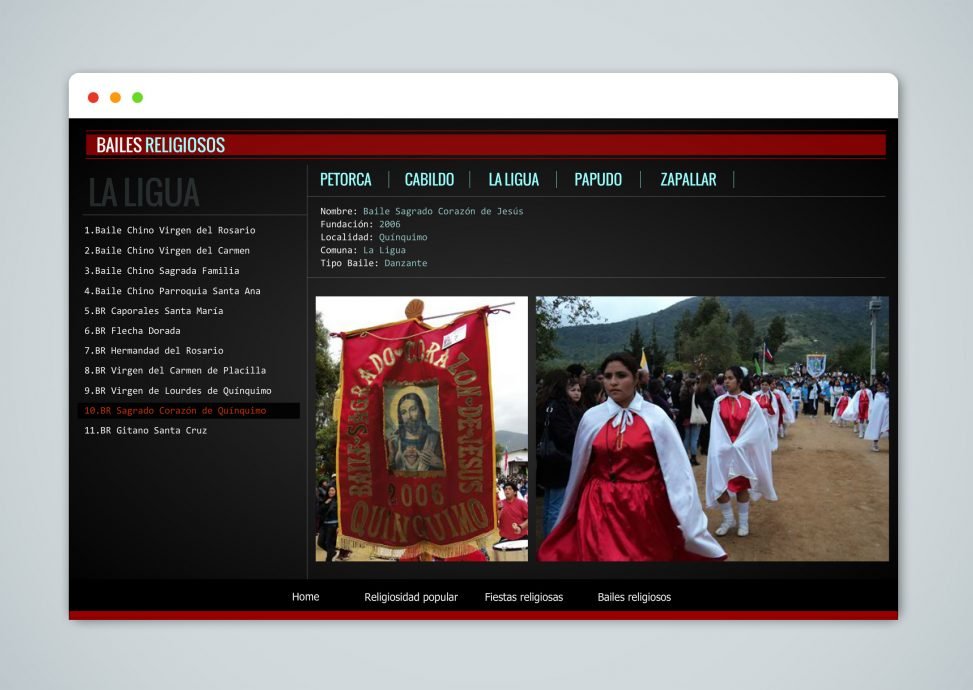Navigate to Fiestas religiosas page
The image size is (973, 690).
[x=524, y=597]
